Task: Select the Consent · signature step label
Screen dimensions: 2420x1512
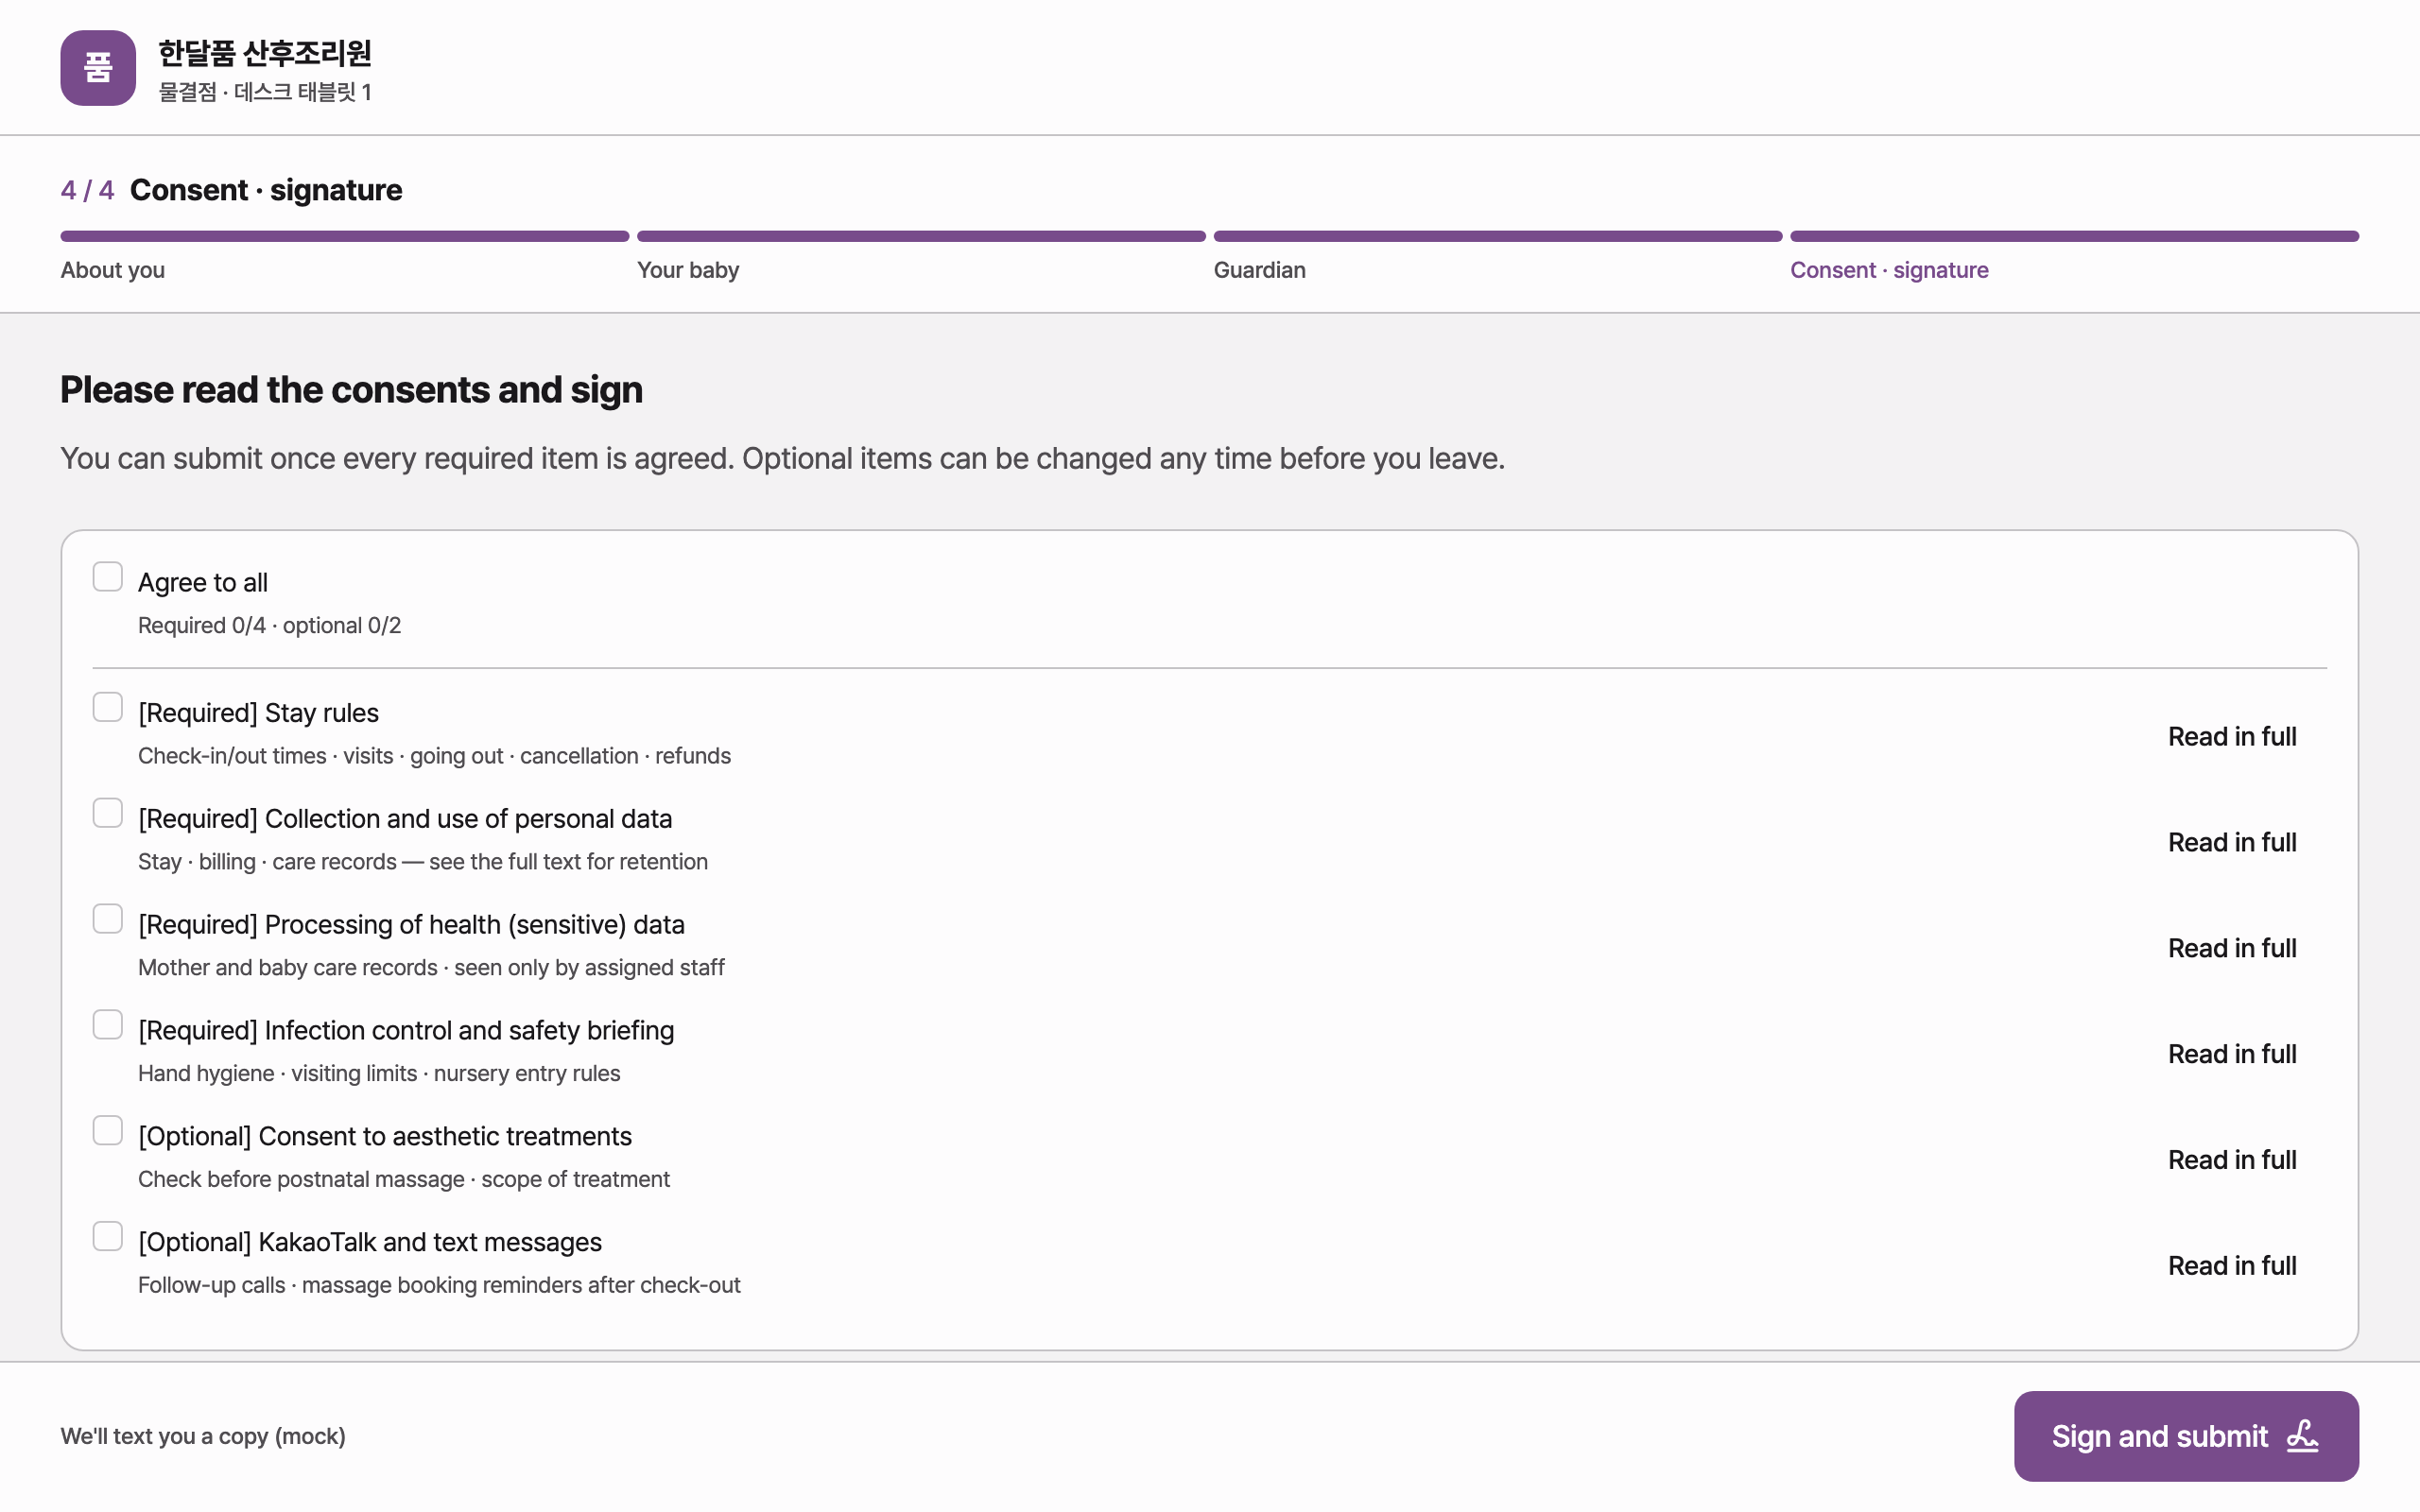Action: (1889, 270)
